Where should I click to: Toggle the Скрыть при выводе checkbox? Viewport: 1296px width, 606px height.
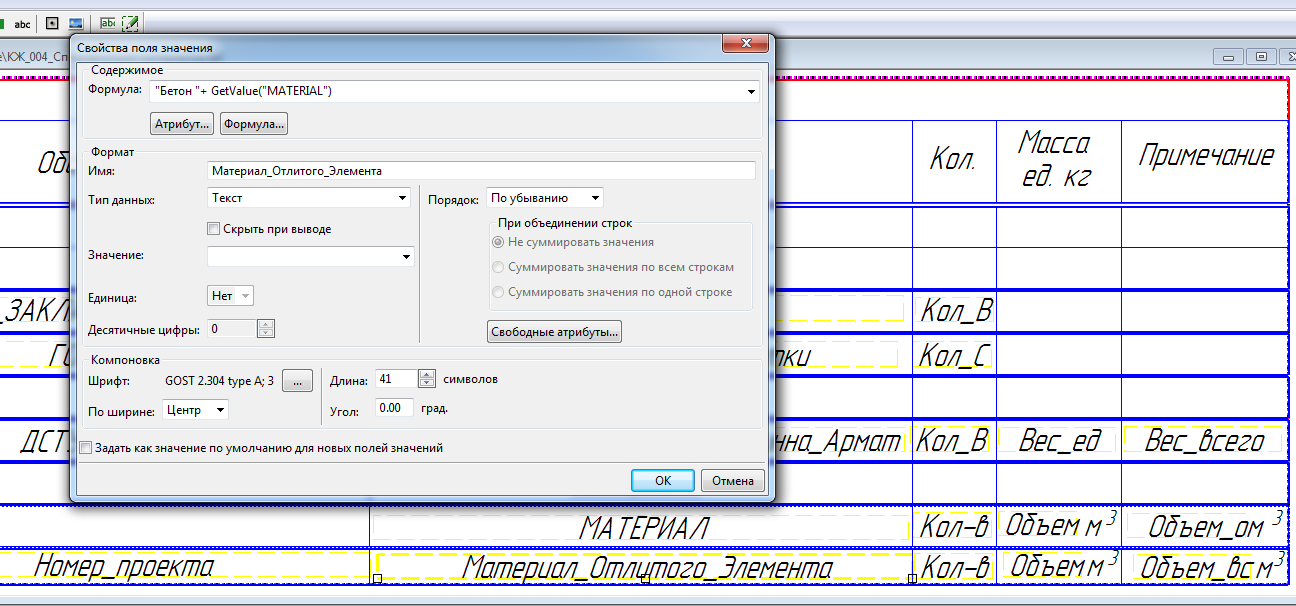[x=213, y=229]
